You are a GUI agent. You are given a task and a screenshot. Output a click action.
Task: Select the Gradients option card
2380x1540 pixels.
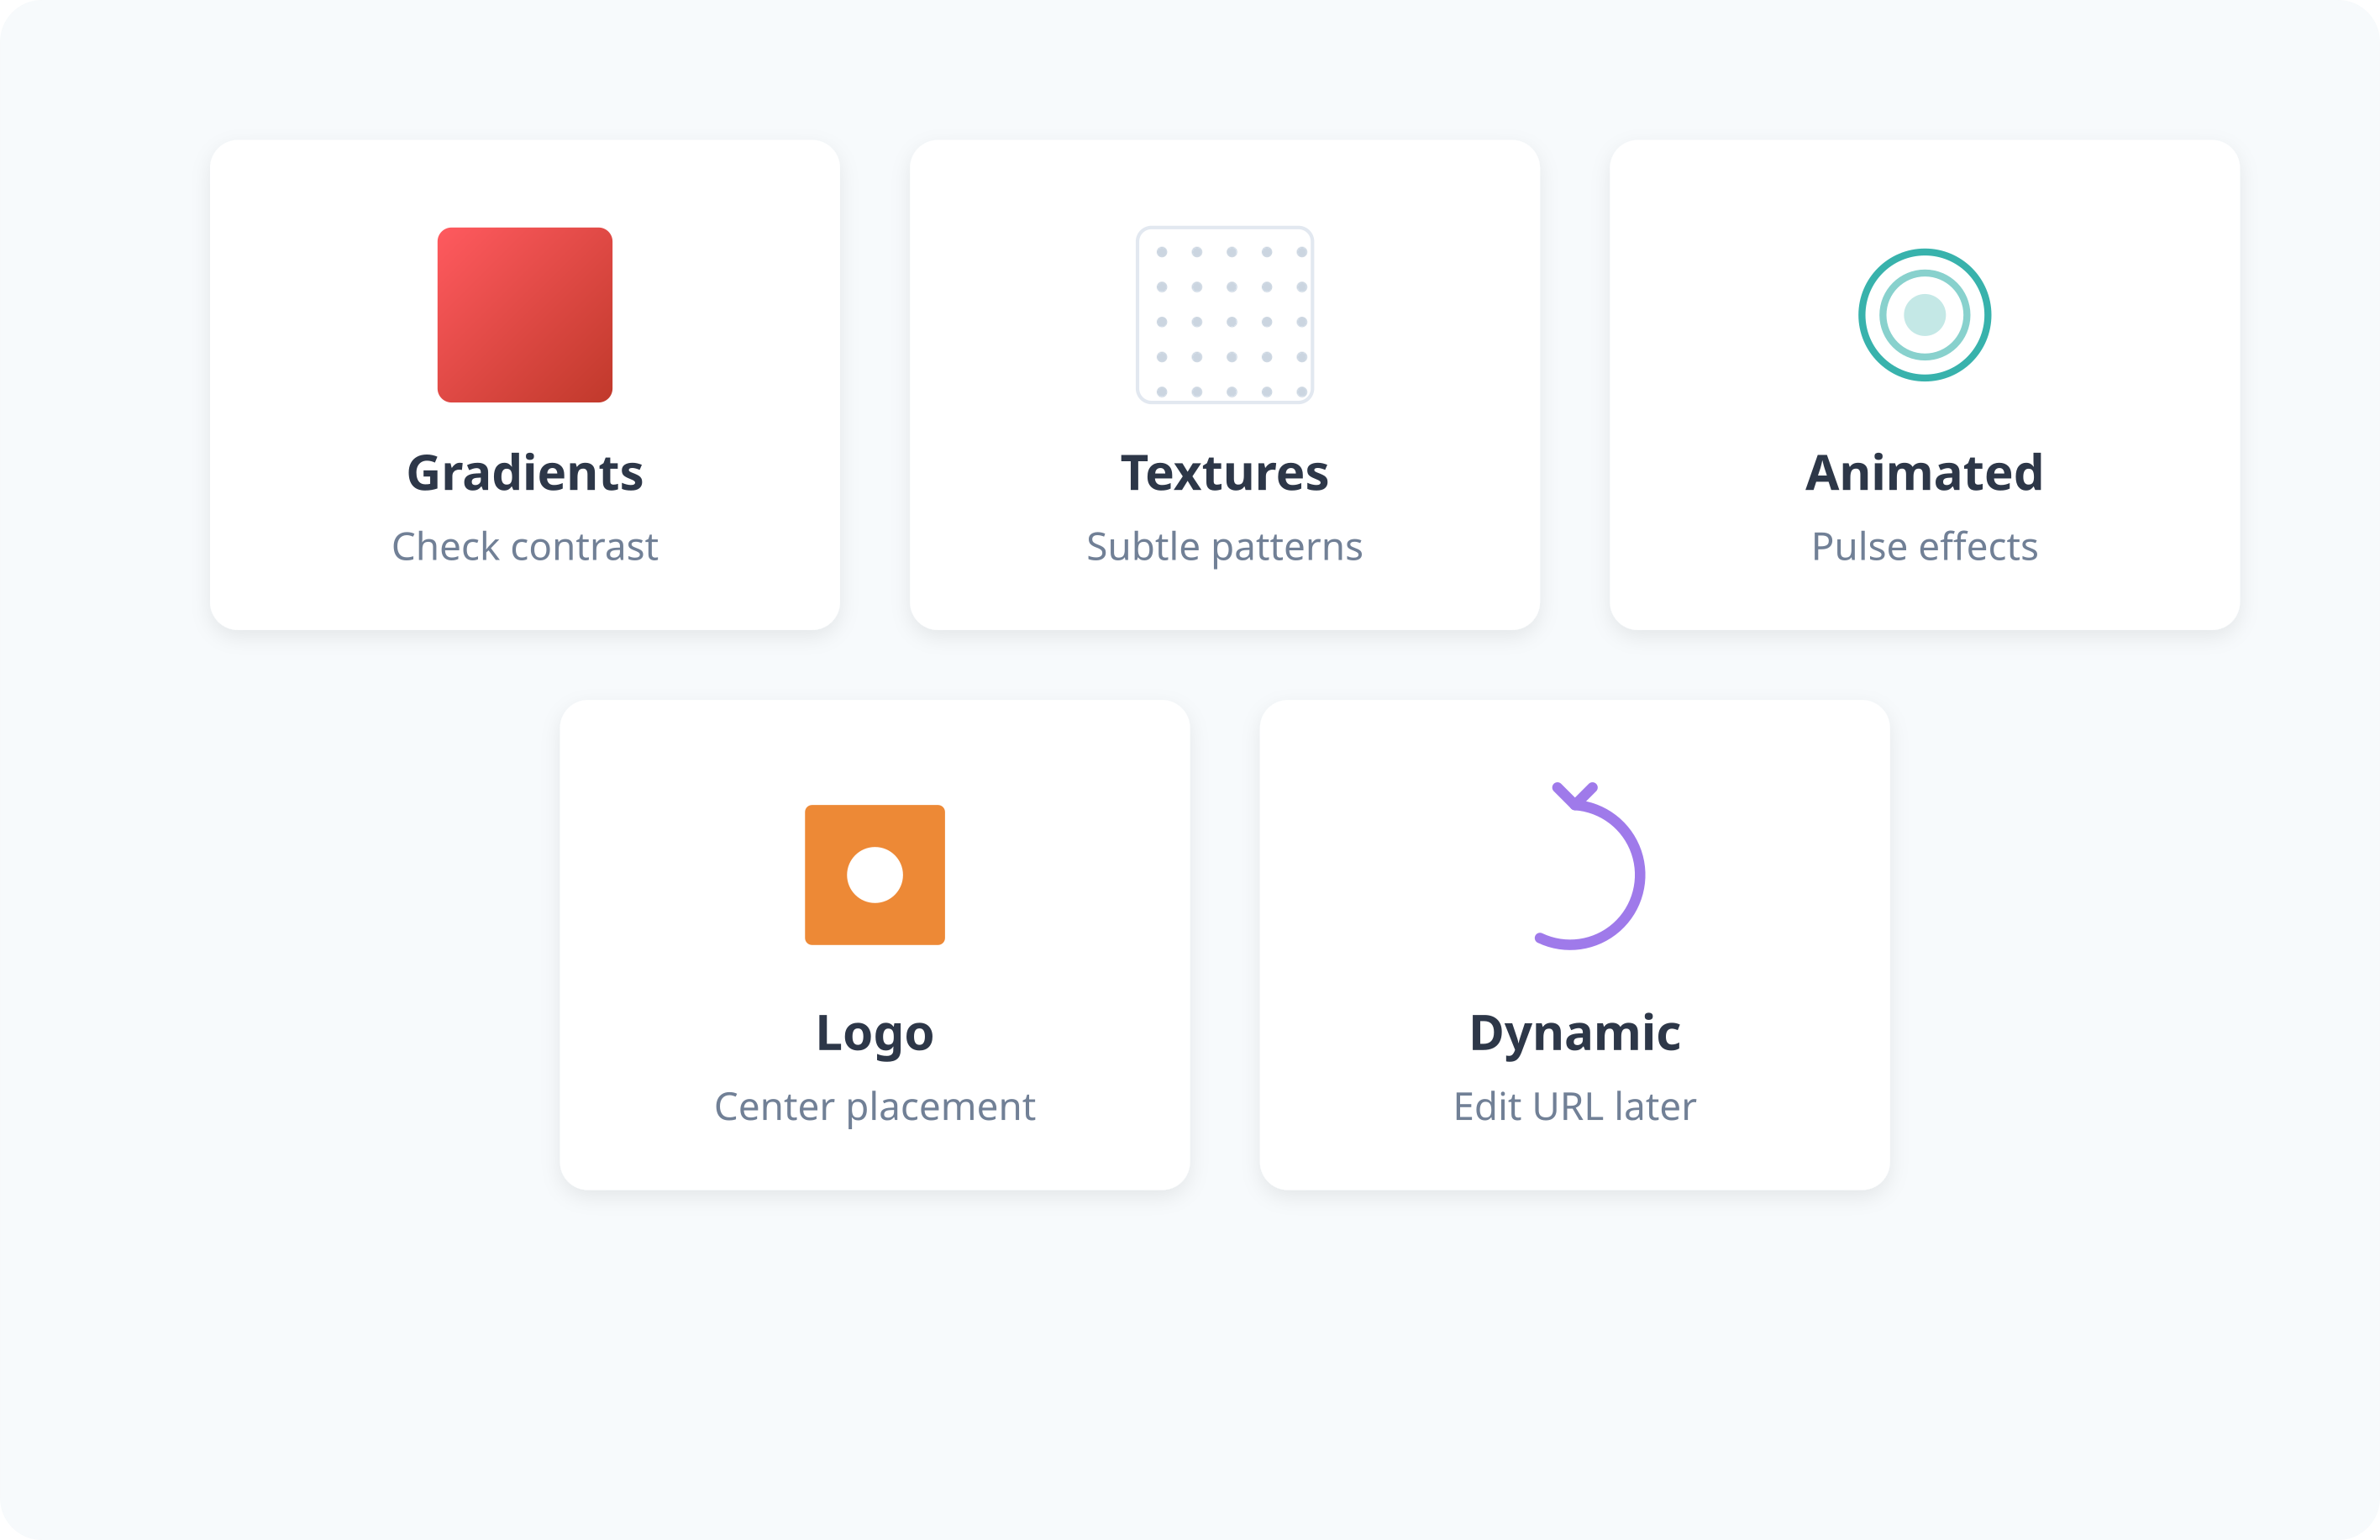coord(525,385)
